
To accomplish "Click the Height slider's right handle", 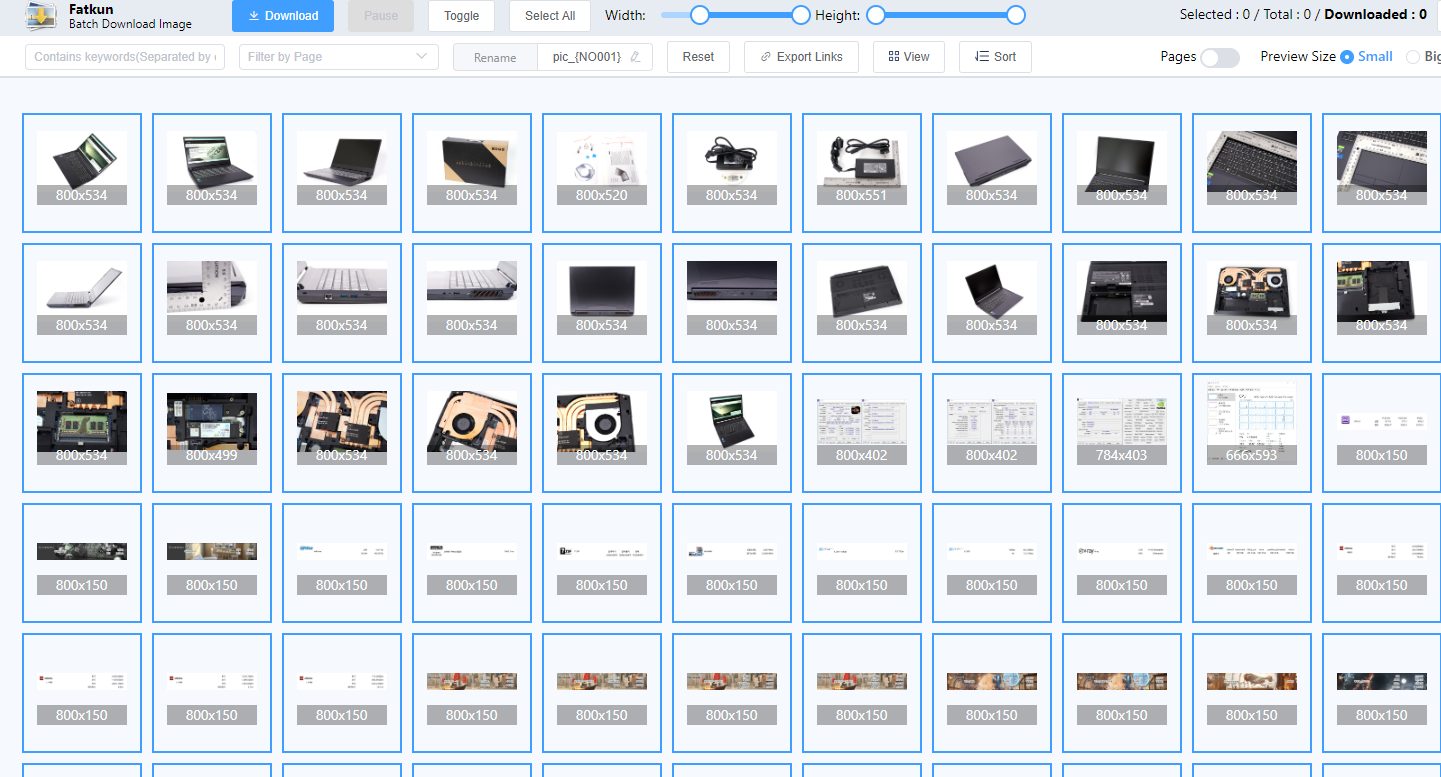I will [x=1016, y=15].
